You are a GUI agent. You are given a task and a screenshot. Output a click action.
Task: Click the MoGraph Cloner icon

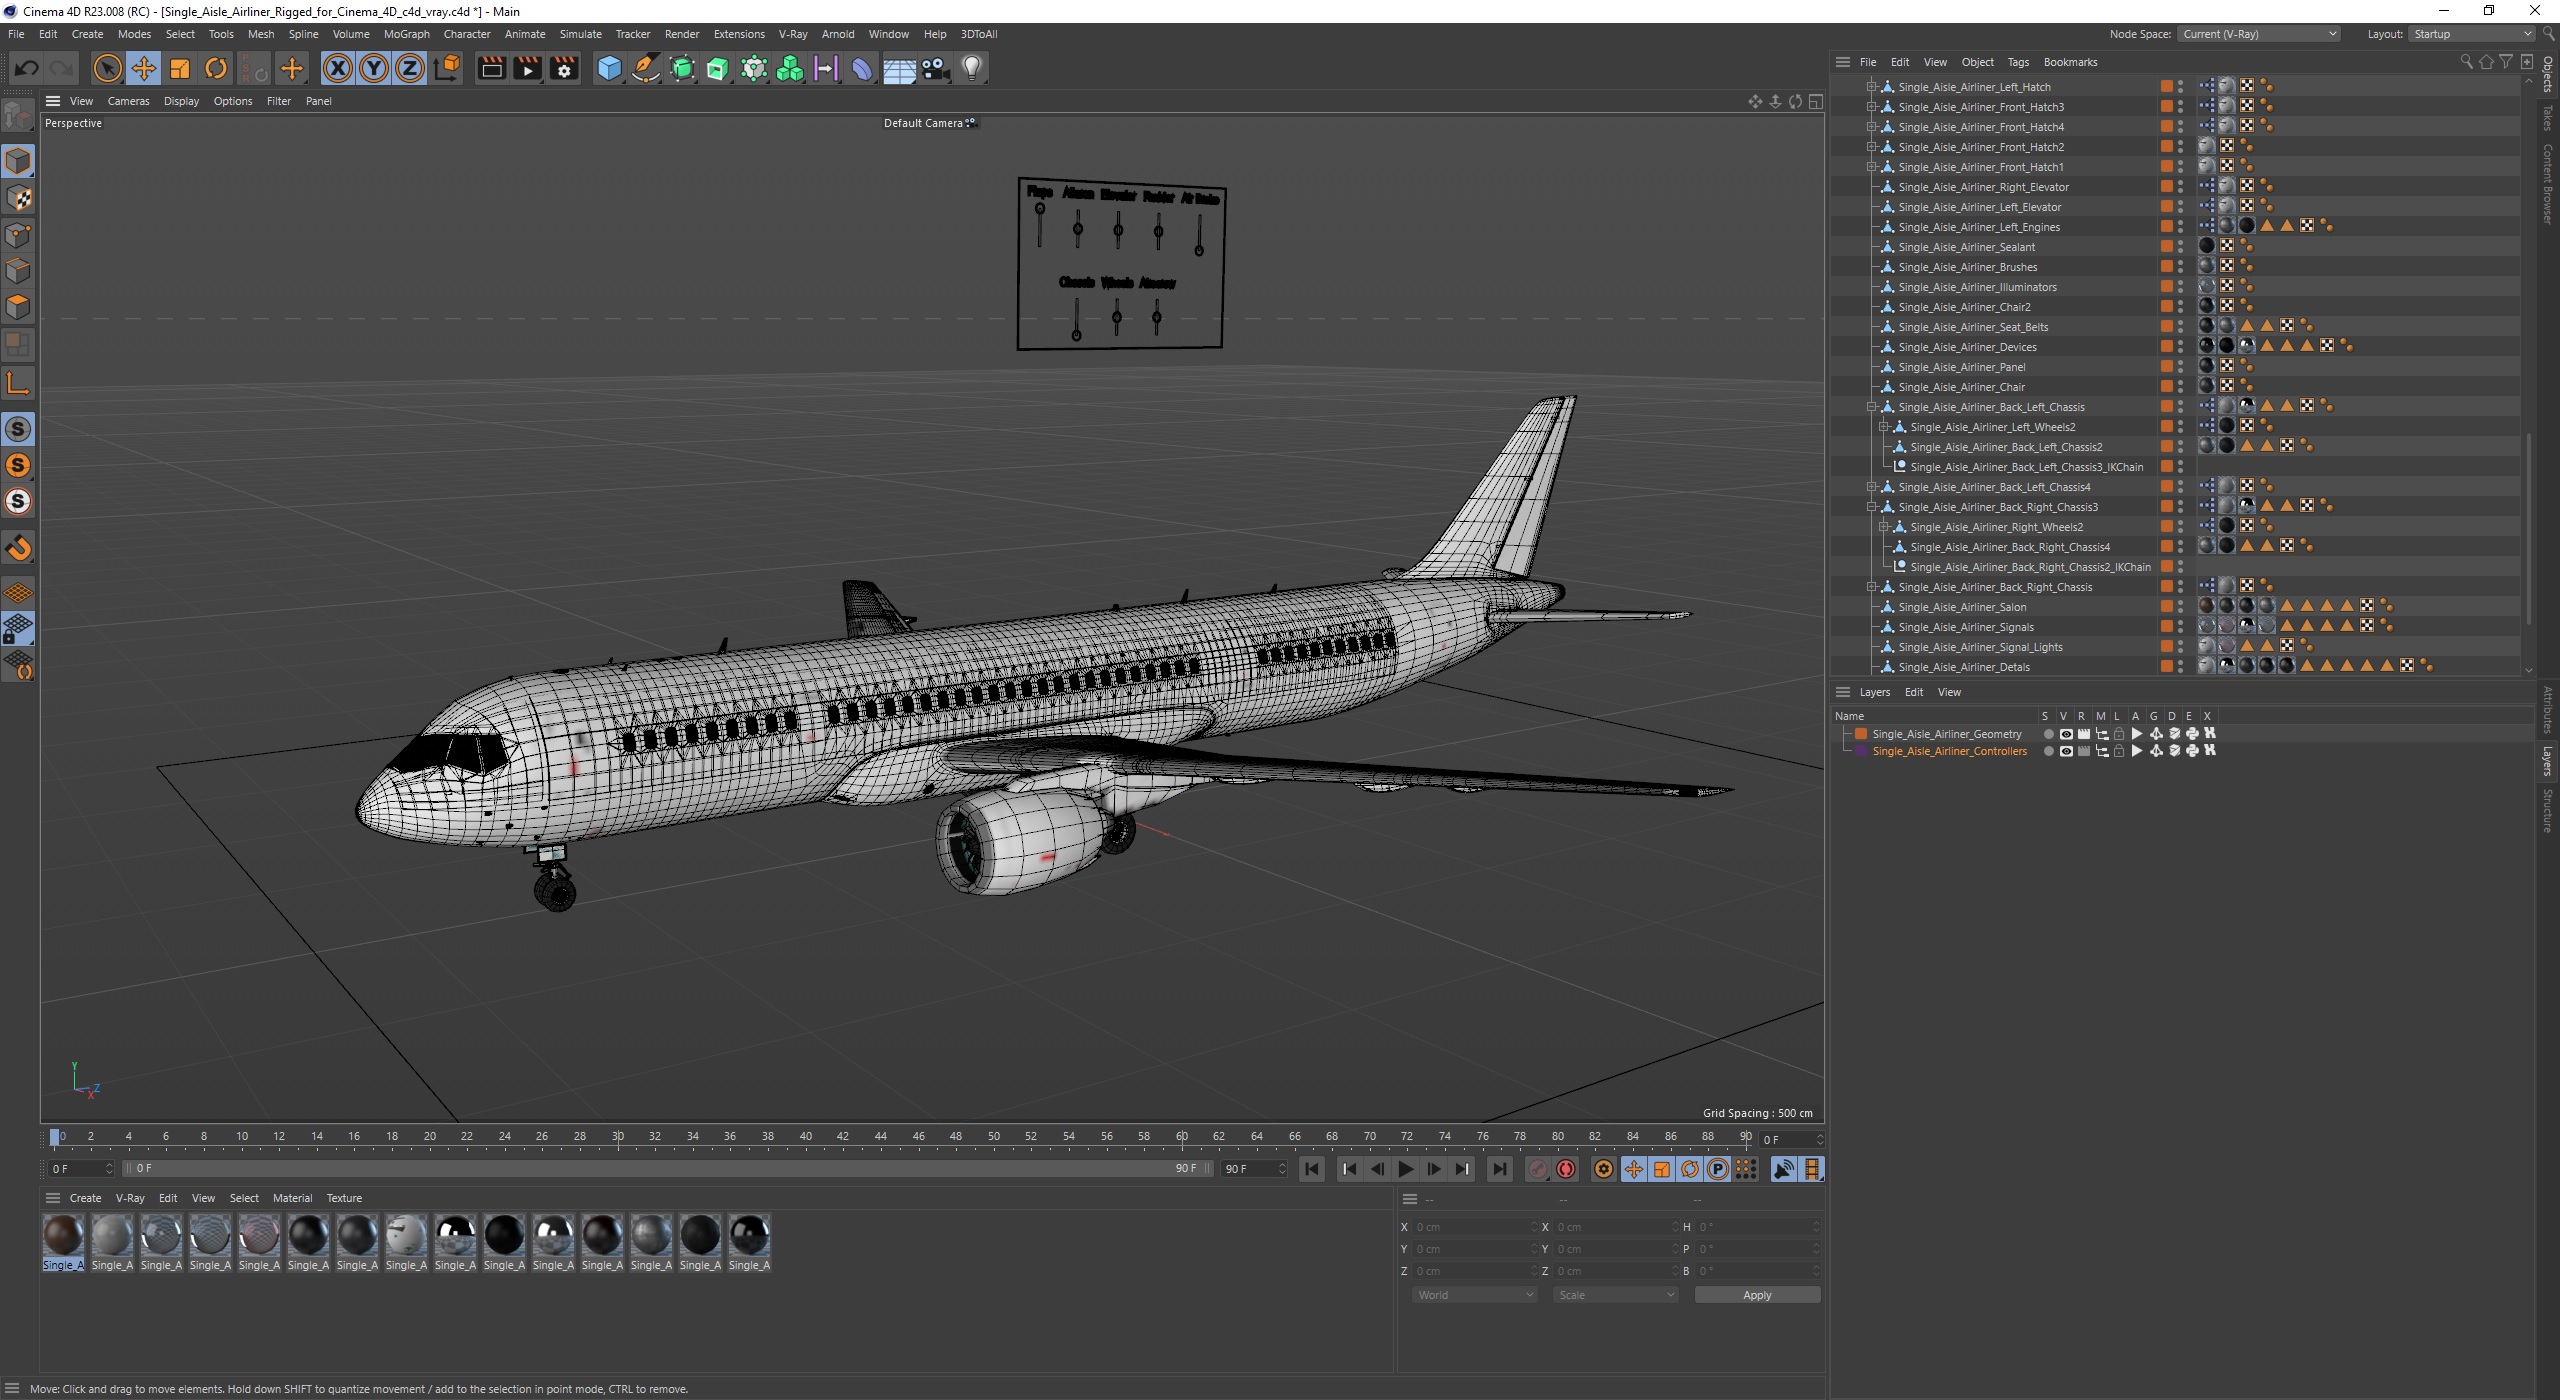pos(790,68)
